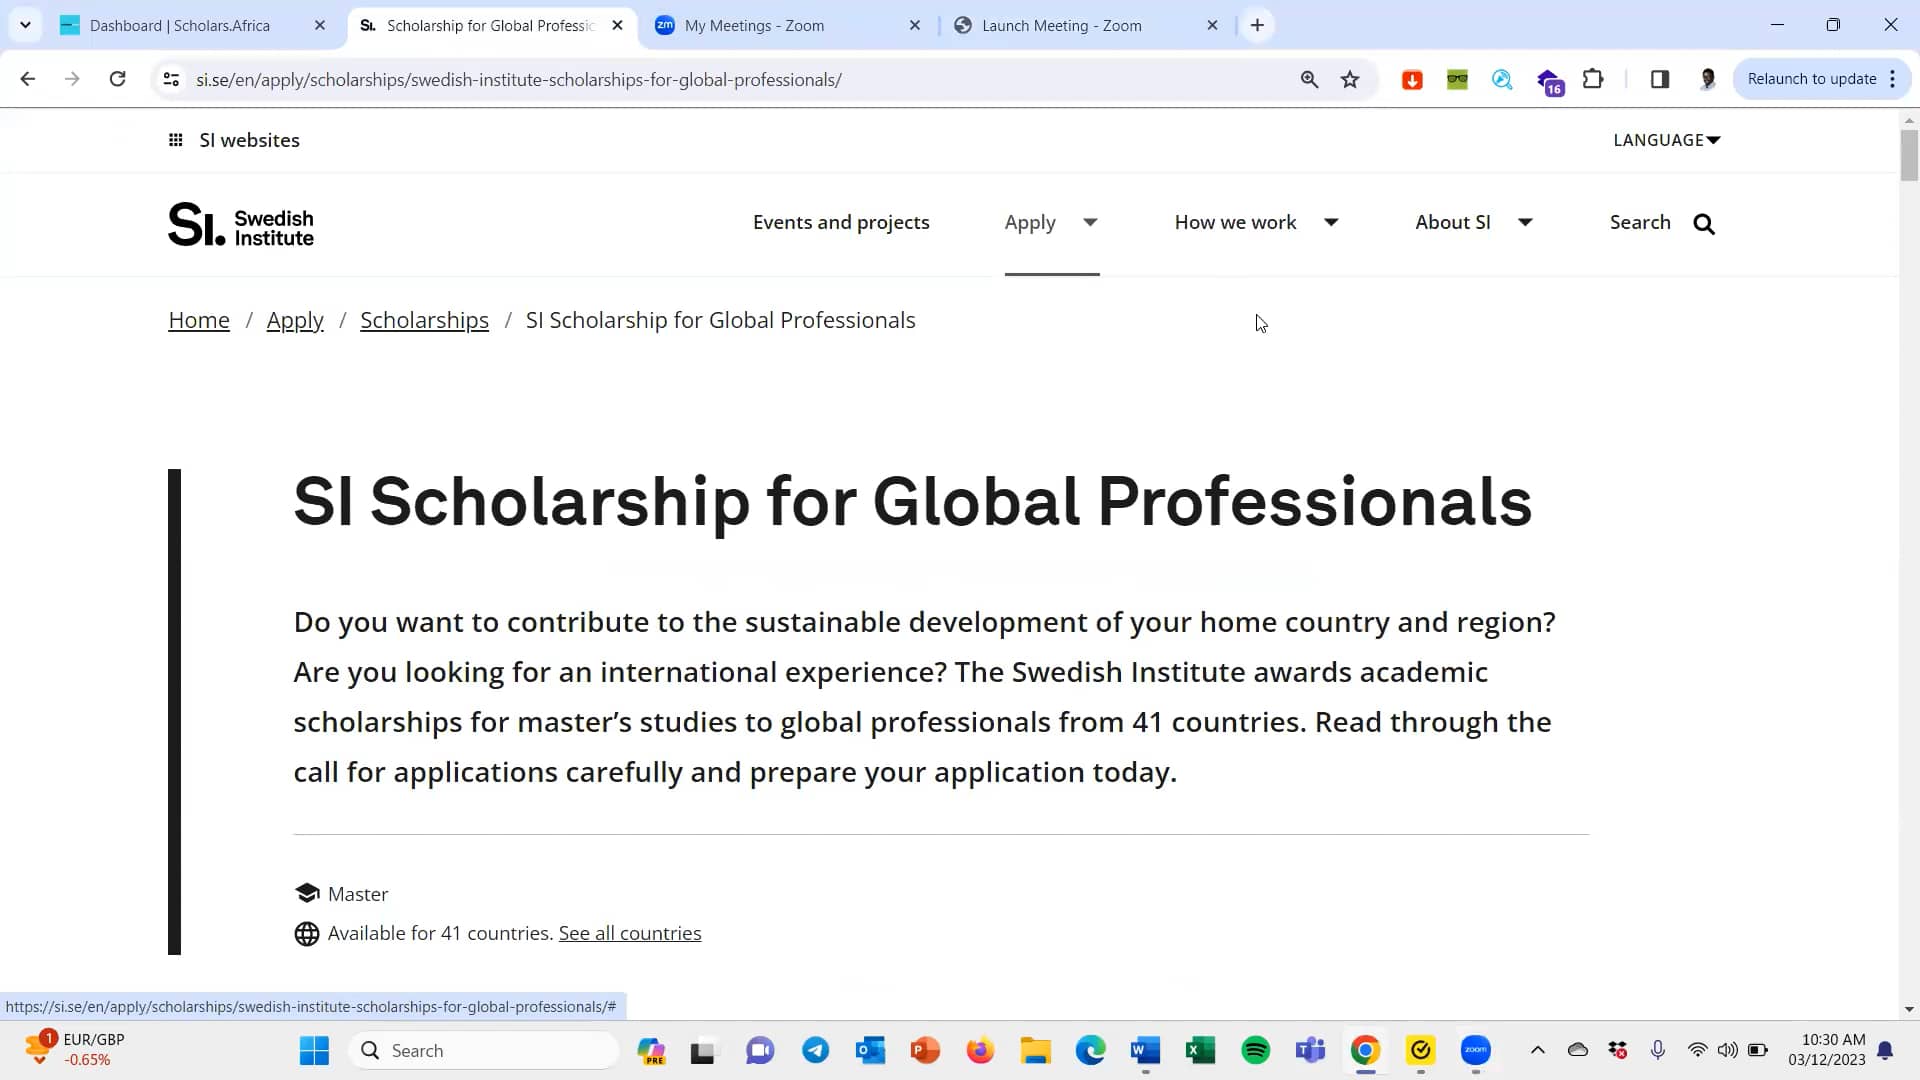
Task: Expand the How we work dropdown arrow
Action: (1332, 223)
